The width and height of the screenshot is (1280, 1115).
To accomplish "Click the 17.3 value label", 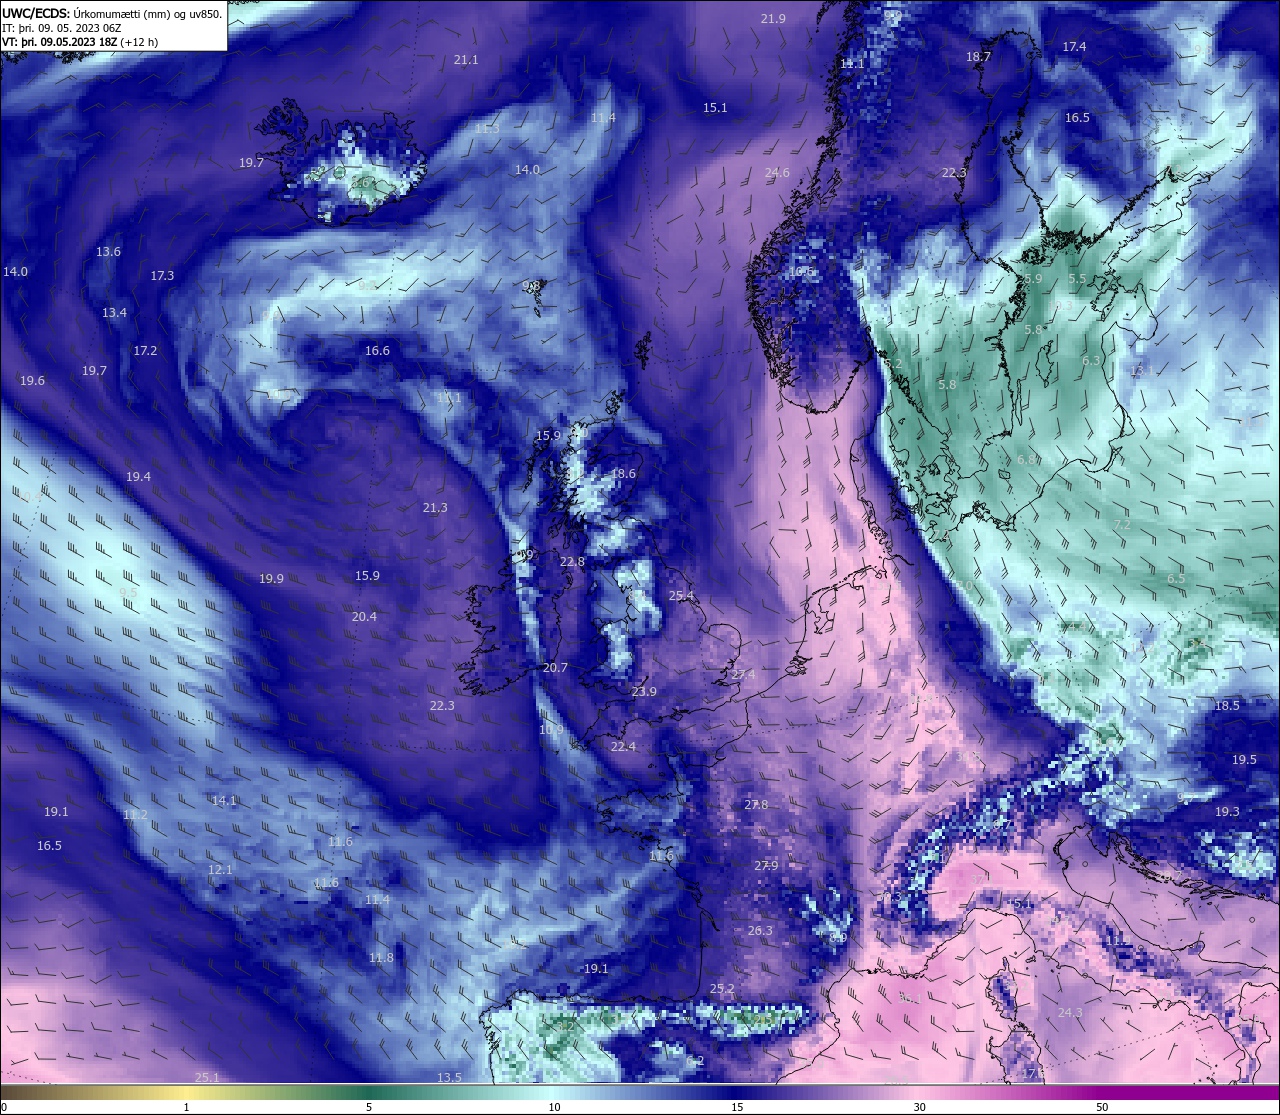I will [x=162, y=276].
